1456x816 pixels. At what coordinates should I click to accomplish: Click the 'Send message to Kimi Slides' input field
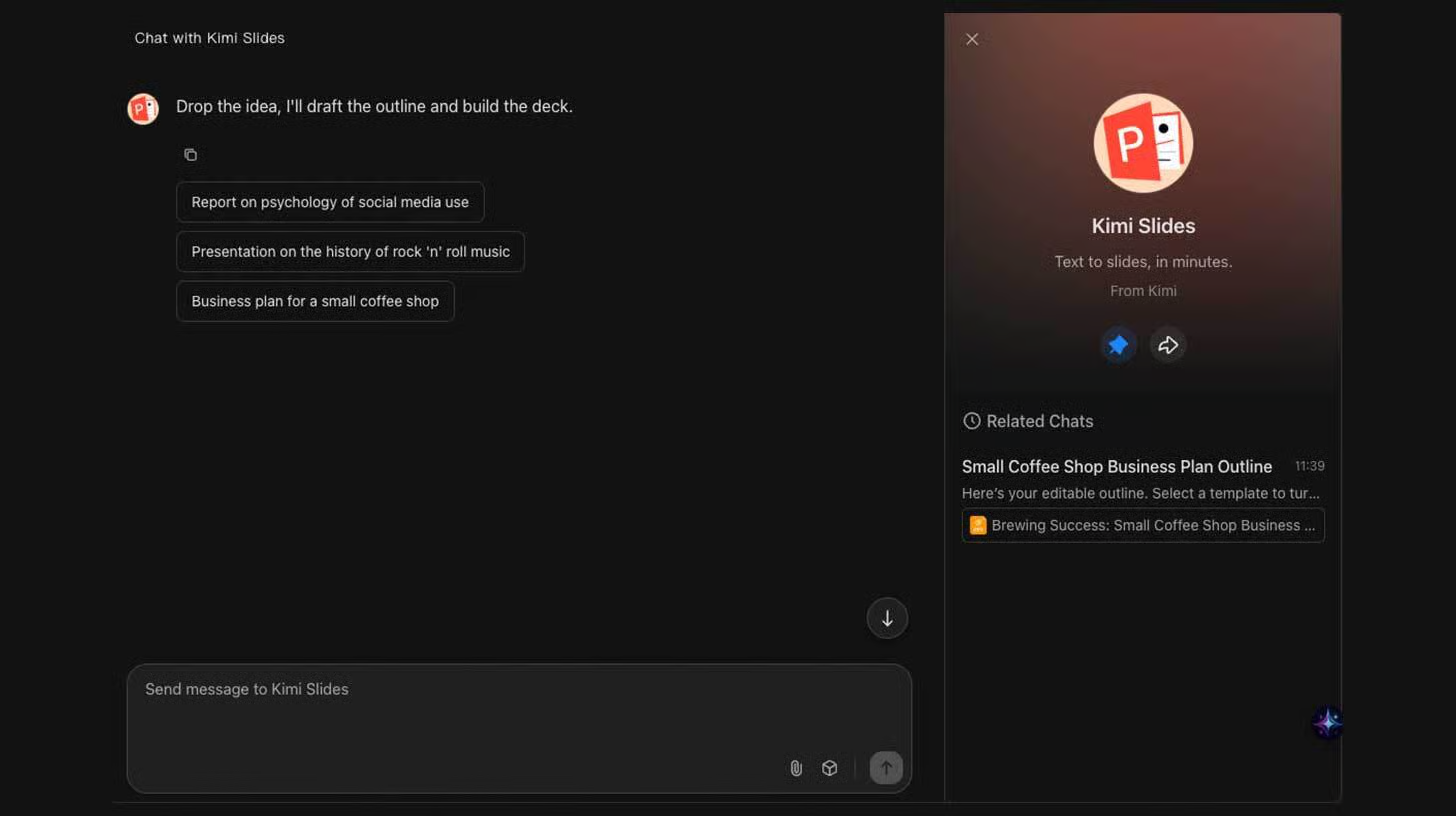click(519, 728)
